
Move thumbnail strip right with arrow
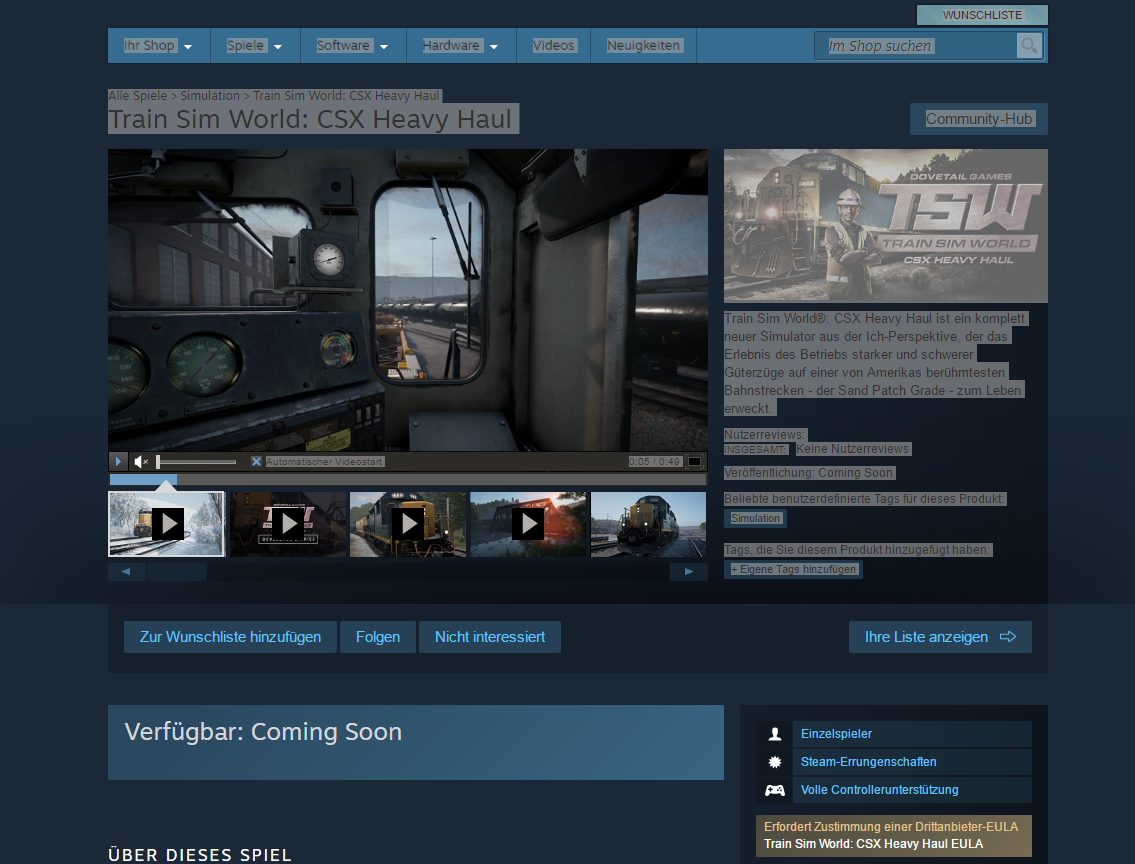point(688,572)
